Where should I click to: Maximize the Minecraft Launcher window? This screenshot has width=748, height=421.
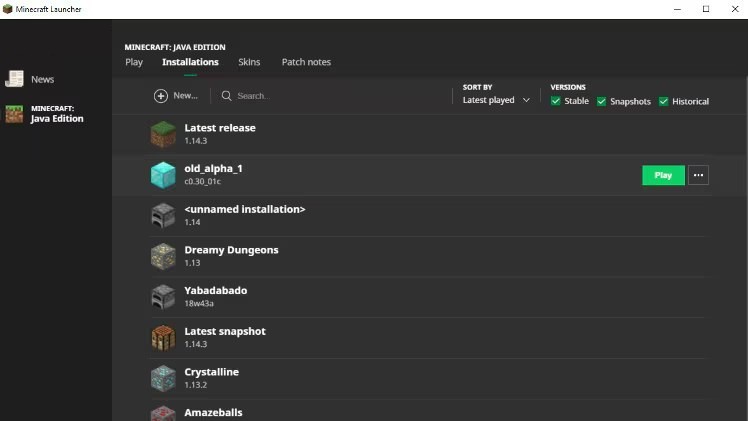coord(706,9)
